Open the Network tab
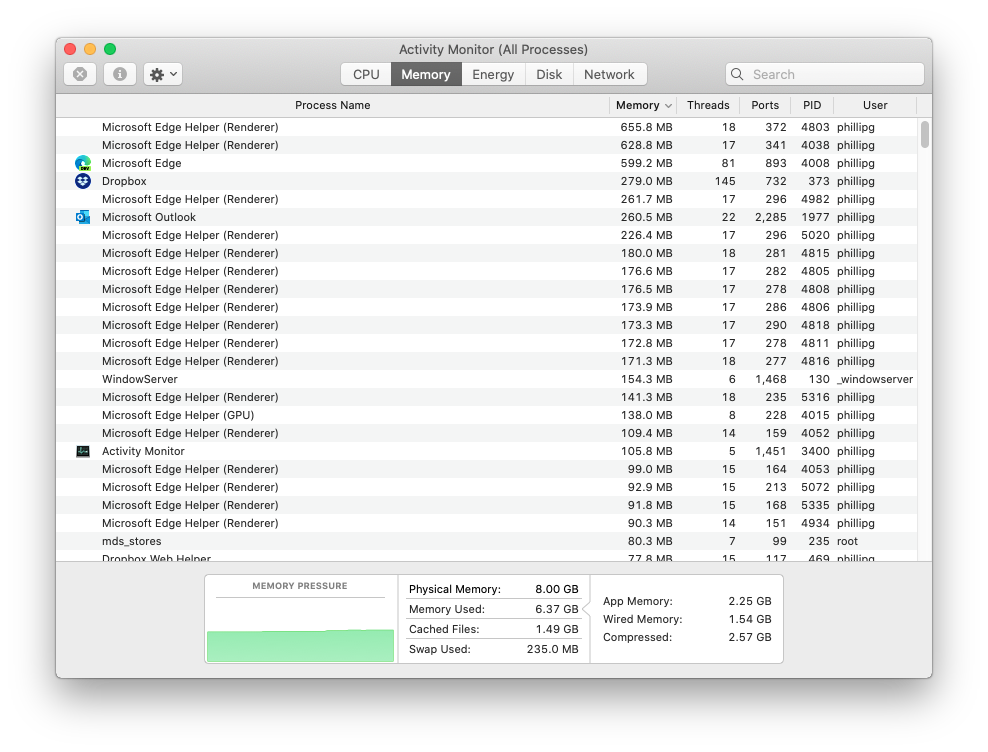The image size is (988, 752). [609, 73]
